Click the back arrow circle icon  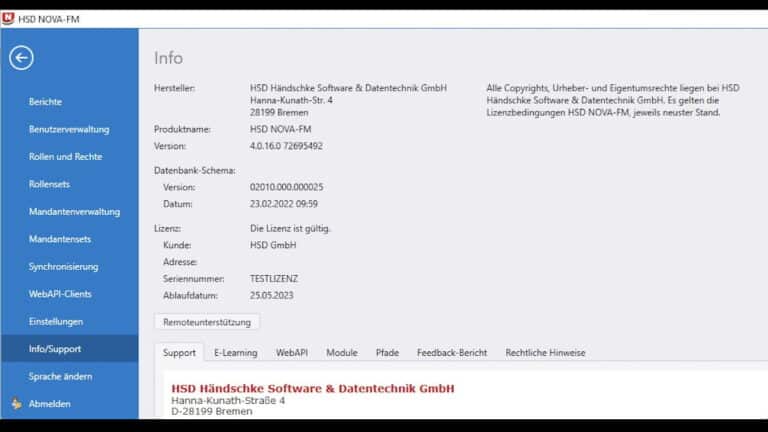click(x=21, y=58)
